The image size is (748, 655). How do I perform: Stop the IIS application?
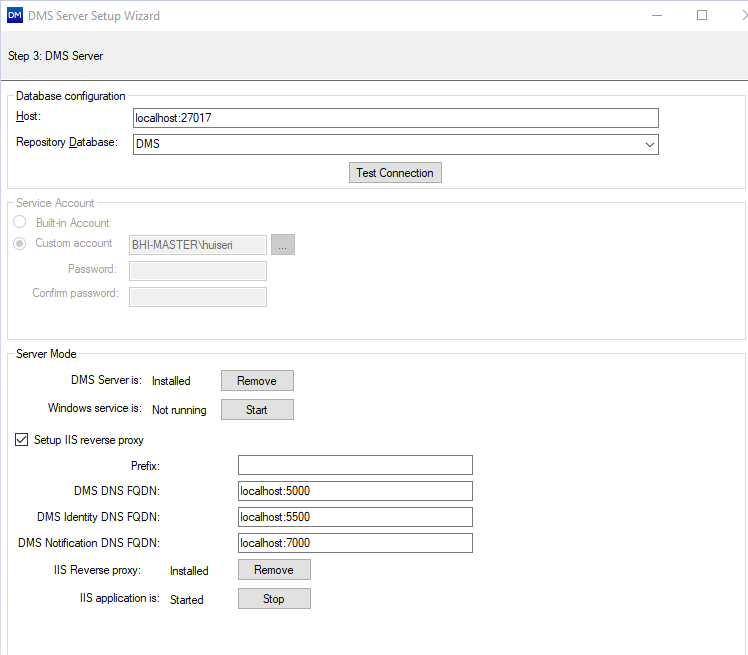274,599
